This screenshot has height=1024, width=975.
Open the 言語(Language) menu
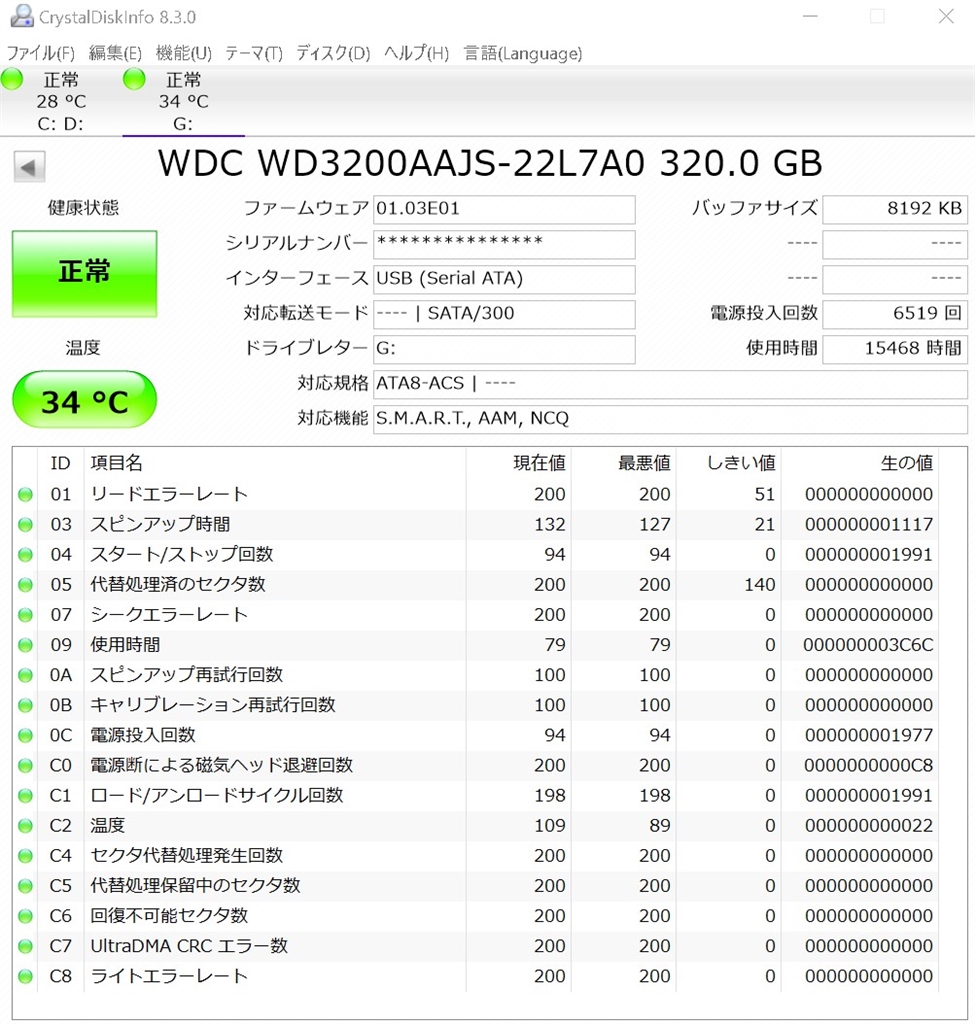point(522,53)
